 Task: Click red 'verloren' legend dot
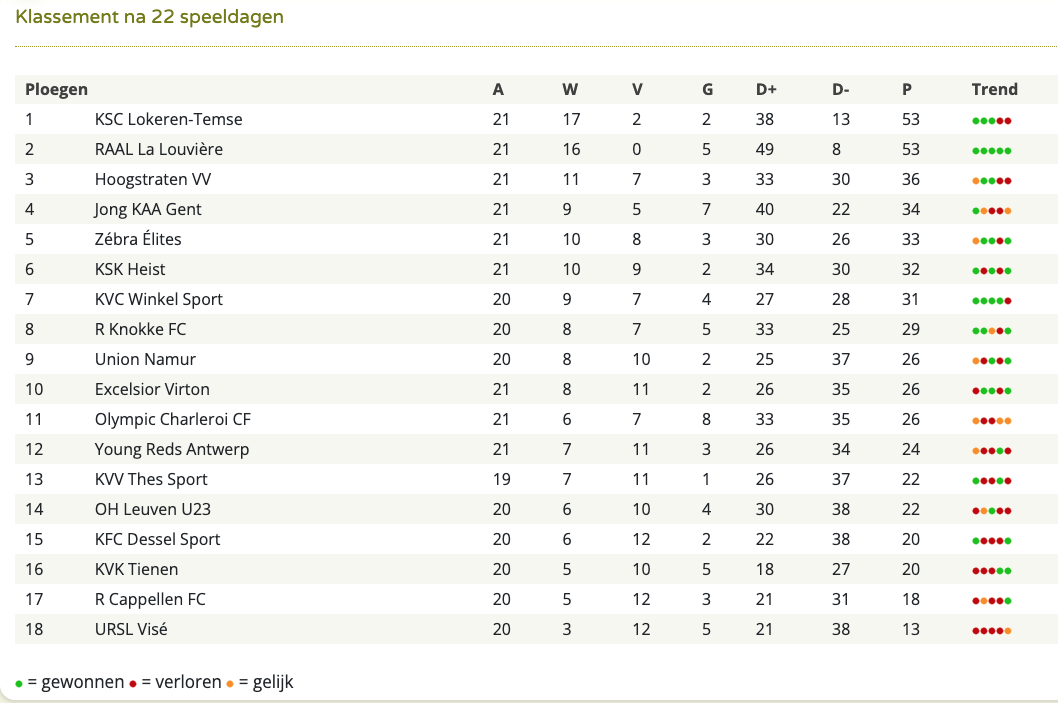point(133,684)
